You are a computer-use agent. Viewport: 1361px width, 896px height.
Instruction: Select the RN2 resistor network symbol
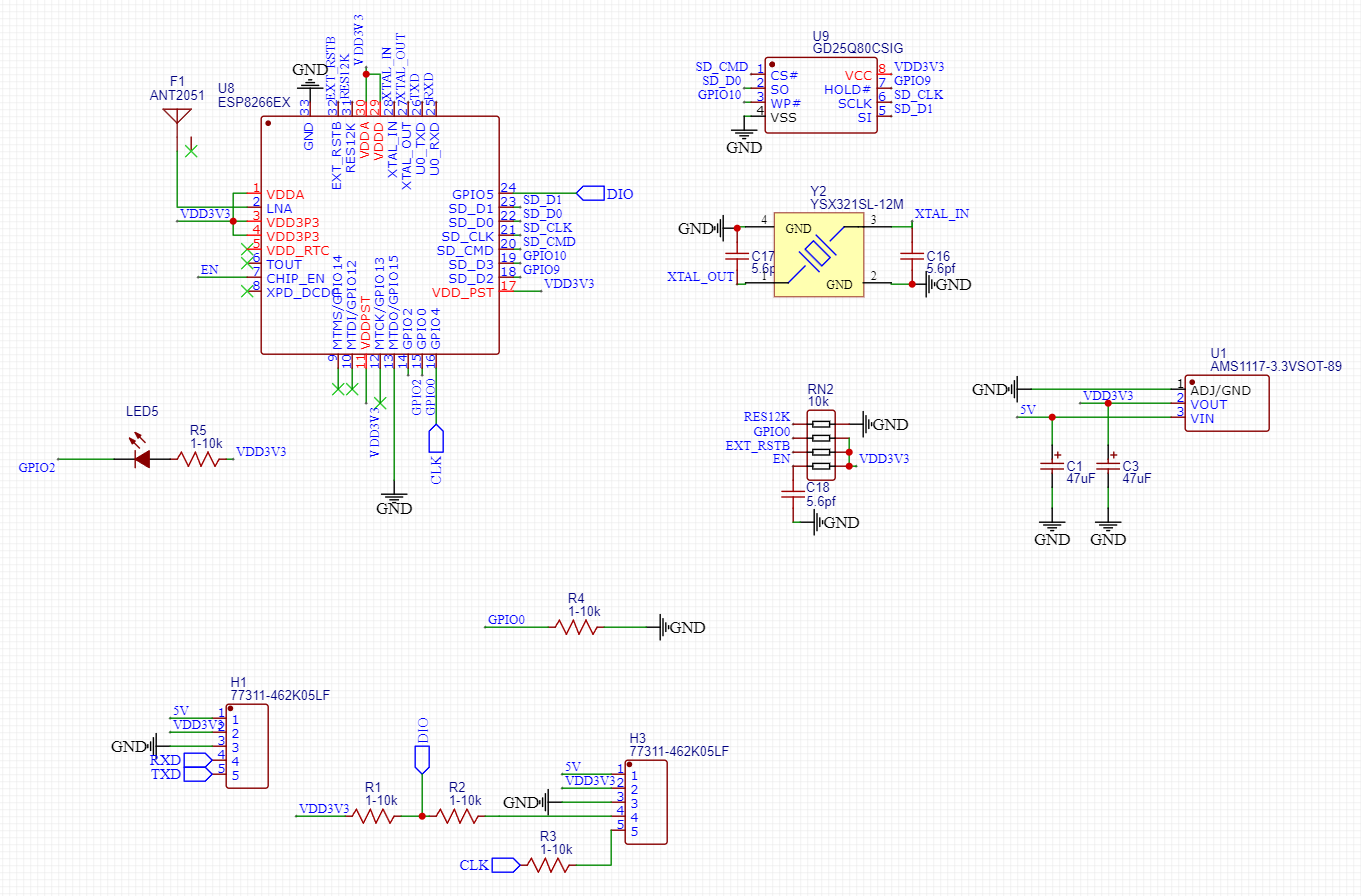(x=821, y=445)
